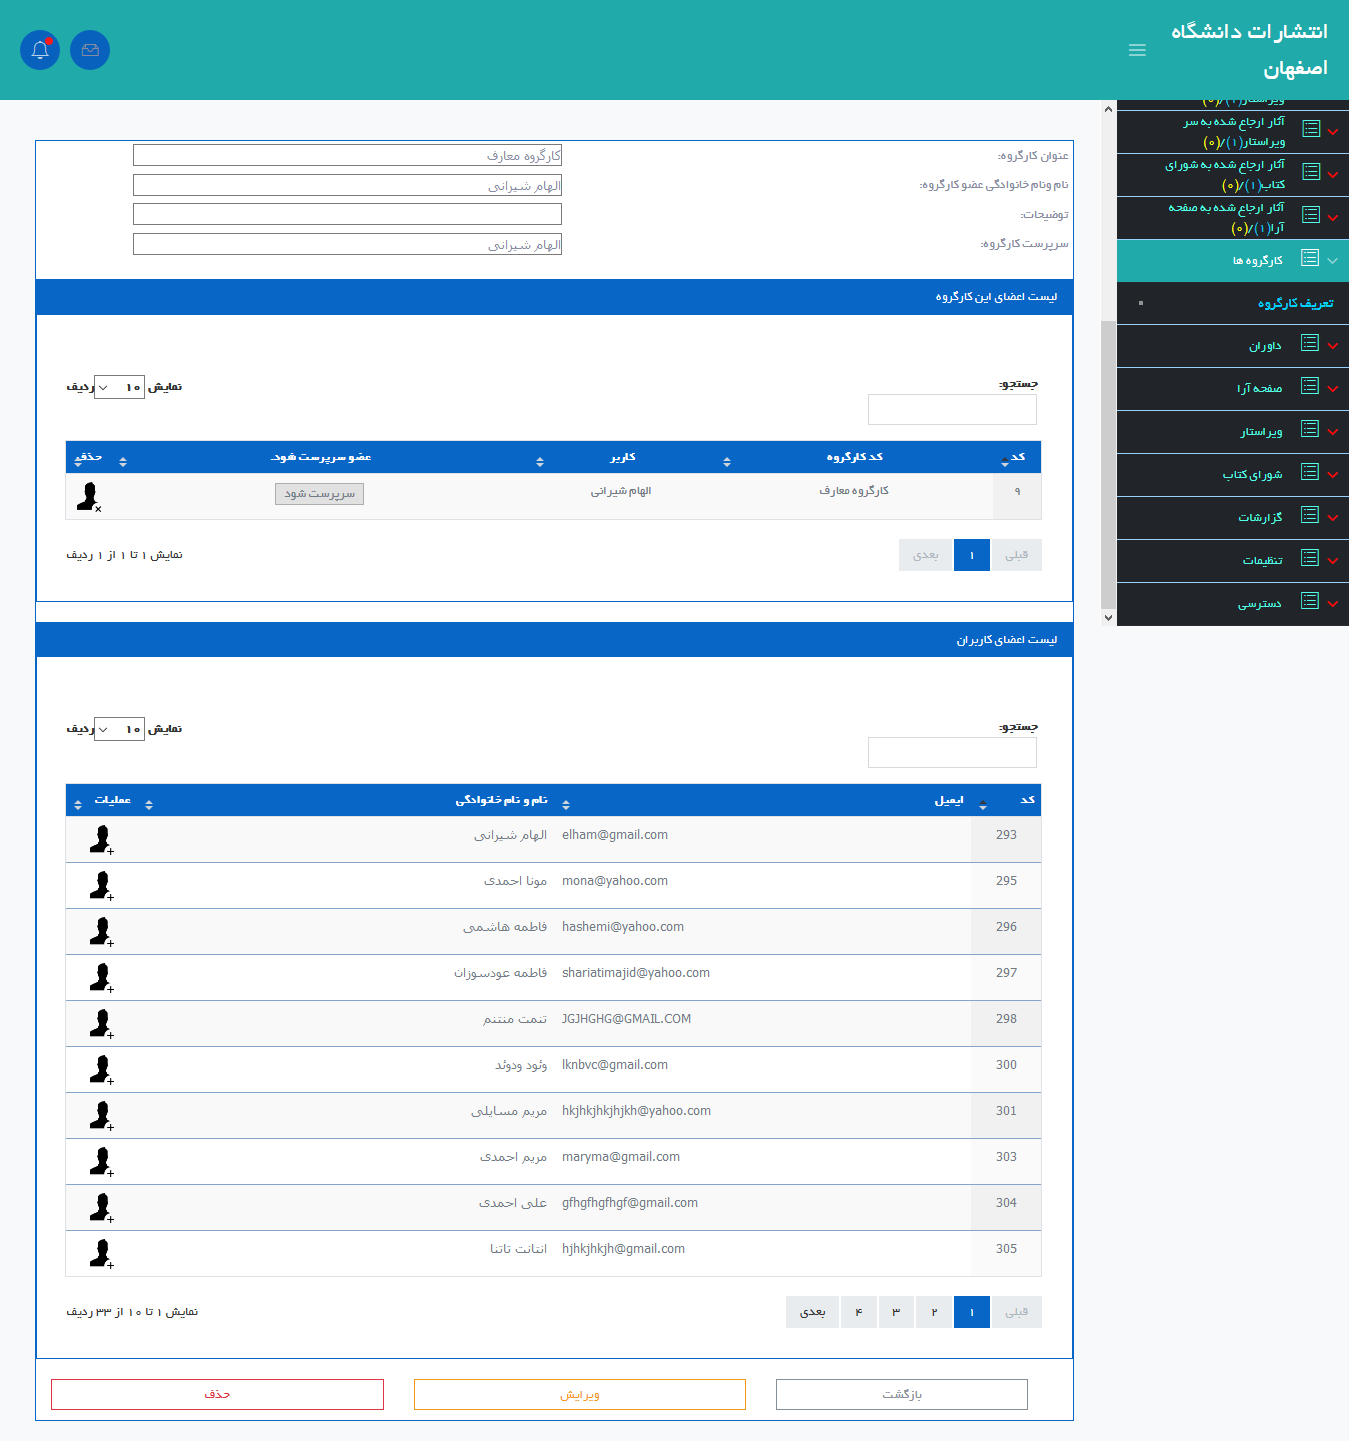Click the سرپرست شود button
The height and width of the screenshot is (1441, 1349).
(x=319, y=494)
